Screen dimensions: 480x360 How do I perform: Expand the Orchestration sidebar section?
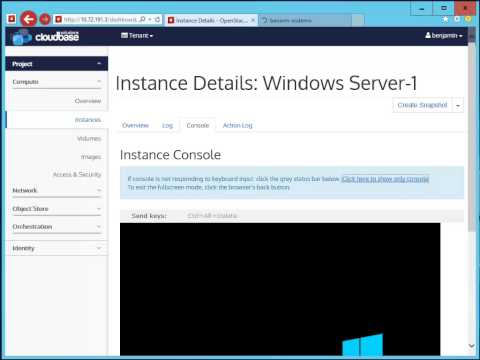pyautogui.click(x=57, y=227)
